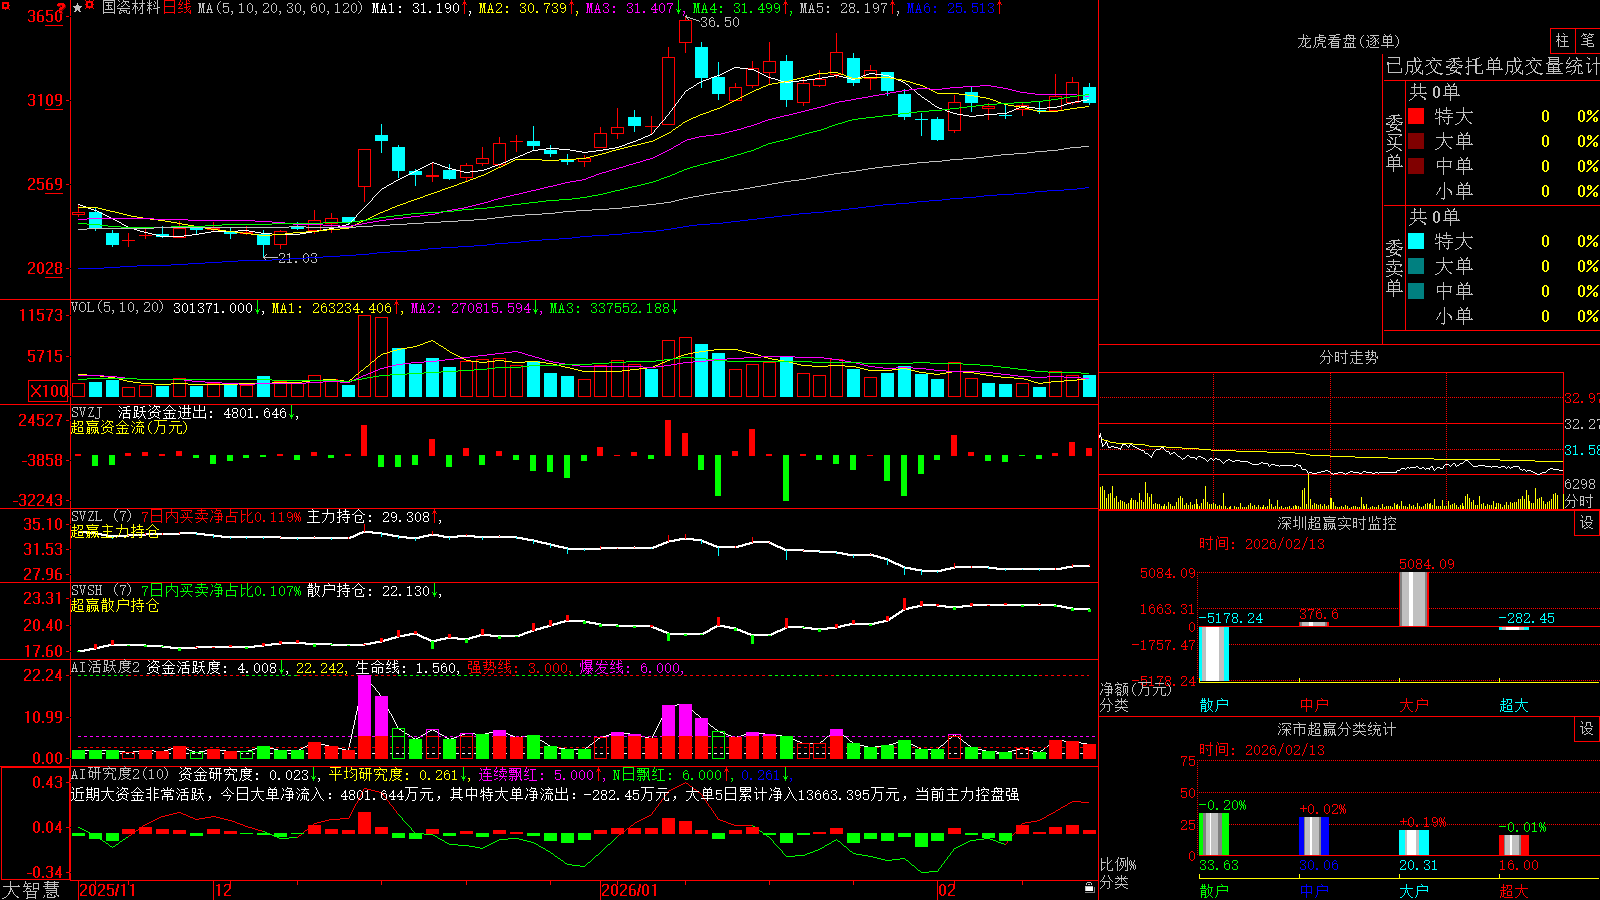
Task: Click the 2026/01 date marker on timeline
Action: click(630, 890)
